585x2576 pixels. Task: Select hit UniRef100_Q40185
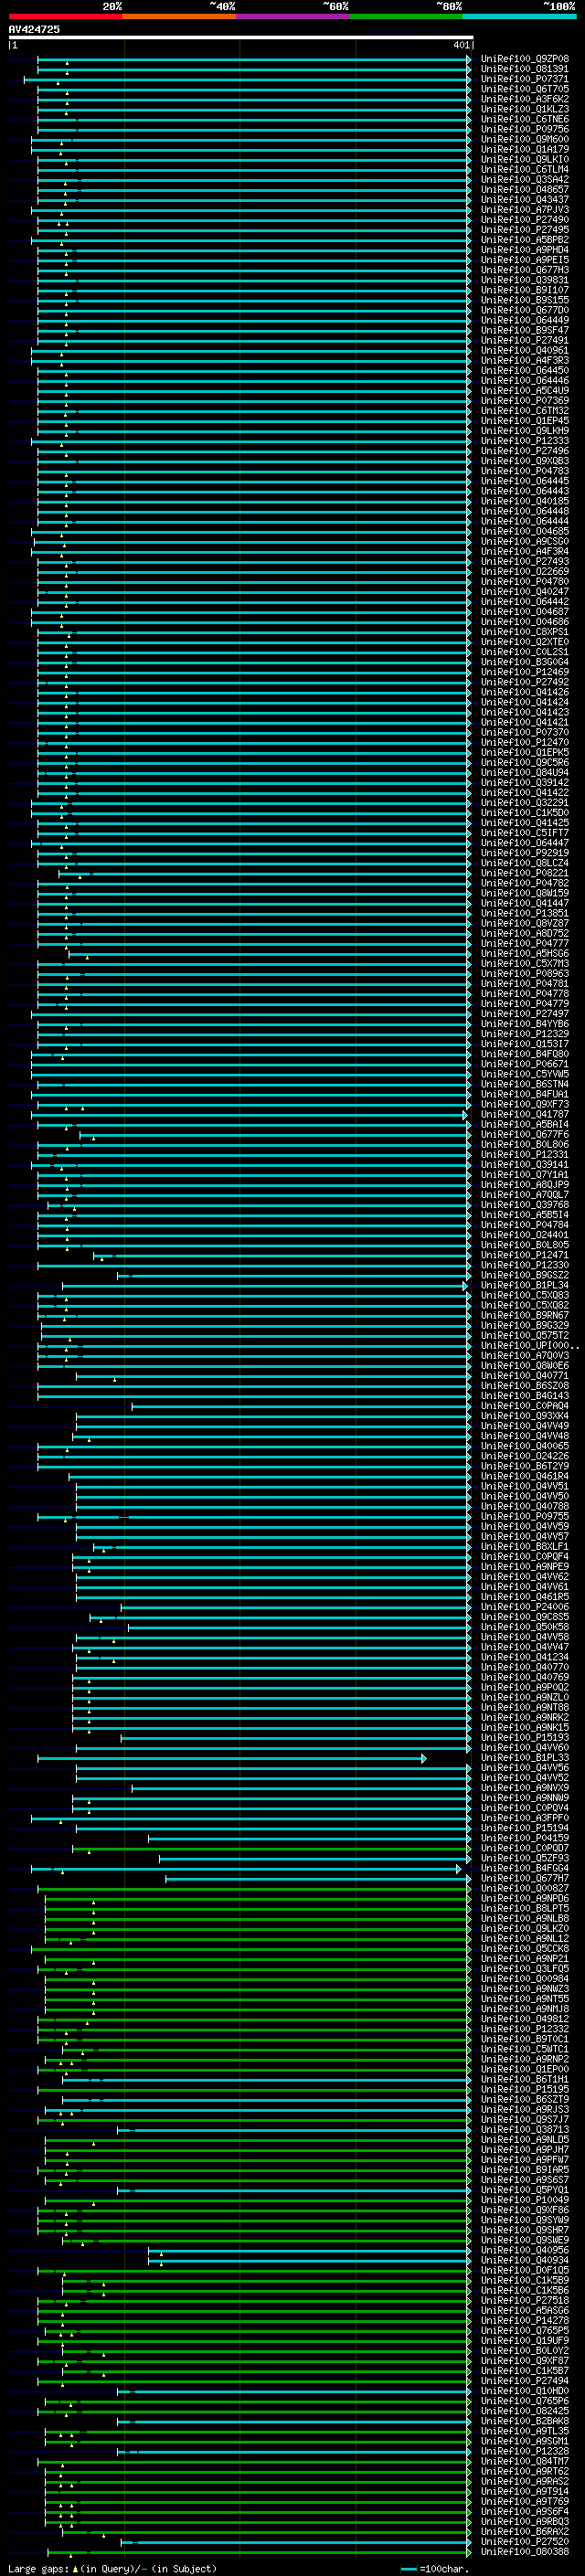525,501
